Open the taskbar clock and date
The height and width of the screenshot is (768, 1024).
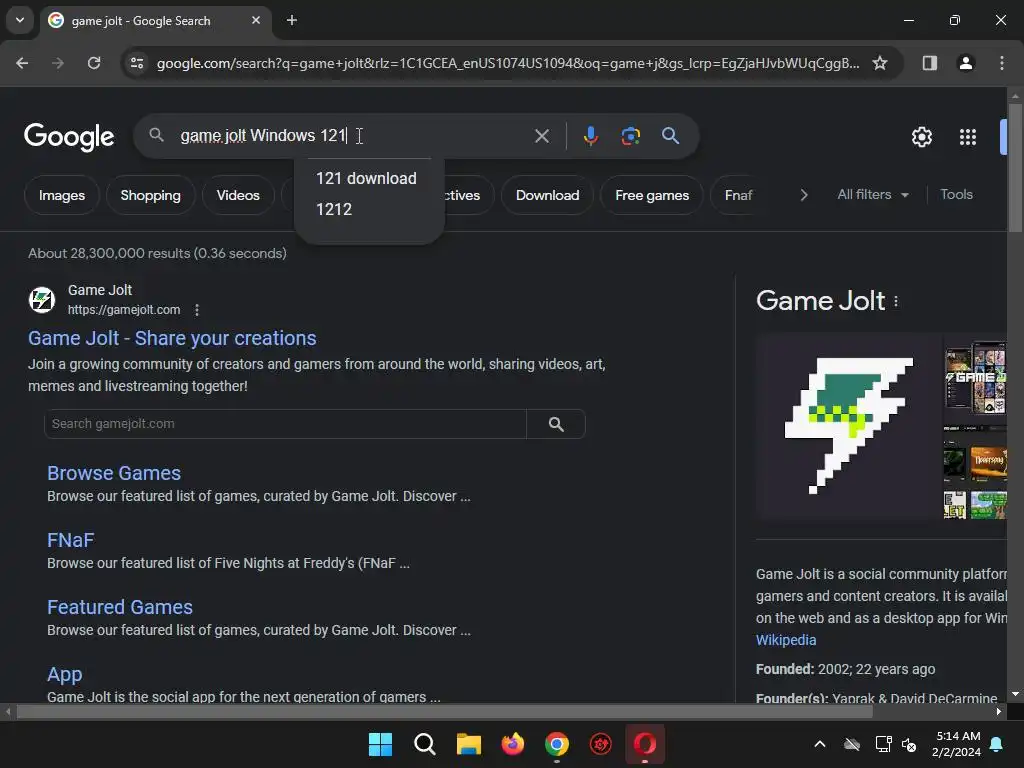[x=956, y=744]
